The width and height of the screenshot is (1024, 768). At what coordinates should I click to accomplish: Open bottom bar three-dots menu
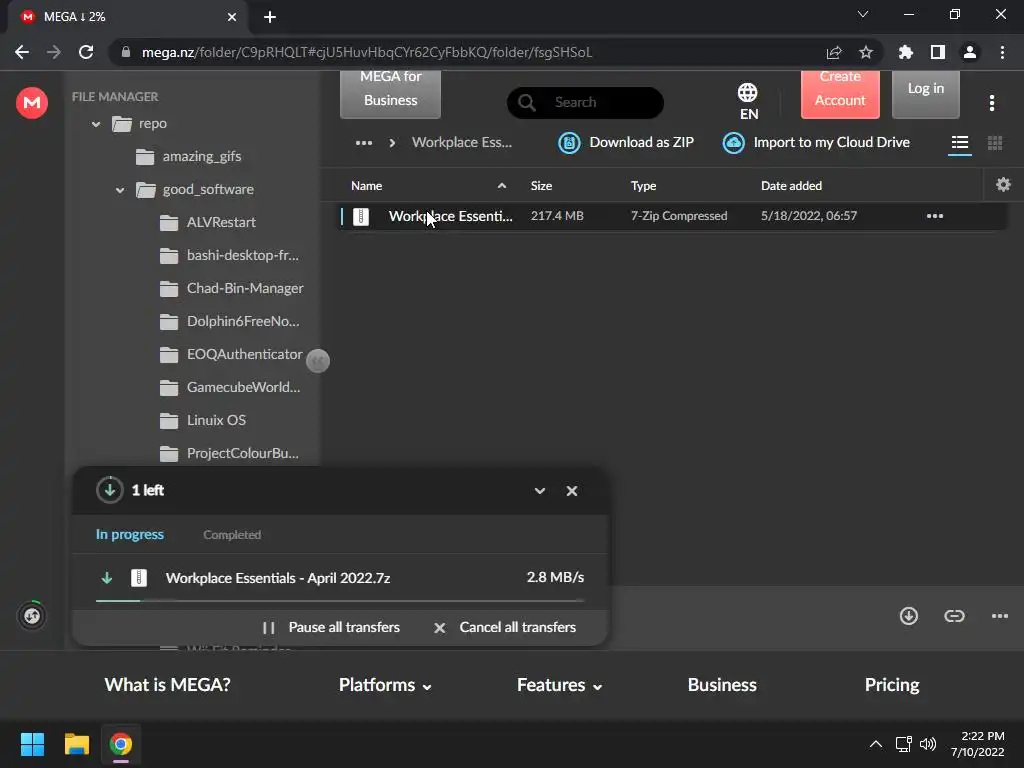pyautogui.click(x=999, y=615)
